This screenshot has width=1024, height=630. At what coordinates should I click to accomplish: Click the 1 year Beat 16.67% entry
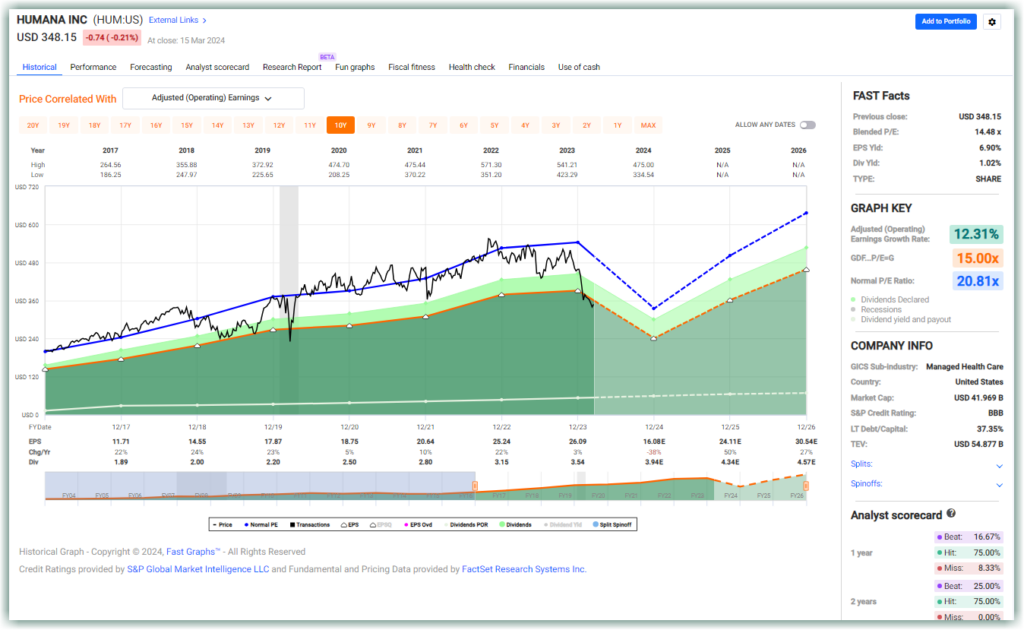tap(968, 537)
